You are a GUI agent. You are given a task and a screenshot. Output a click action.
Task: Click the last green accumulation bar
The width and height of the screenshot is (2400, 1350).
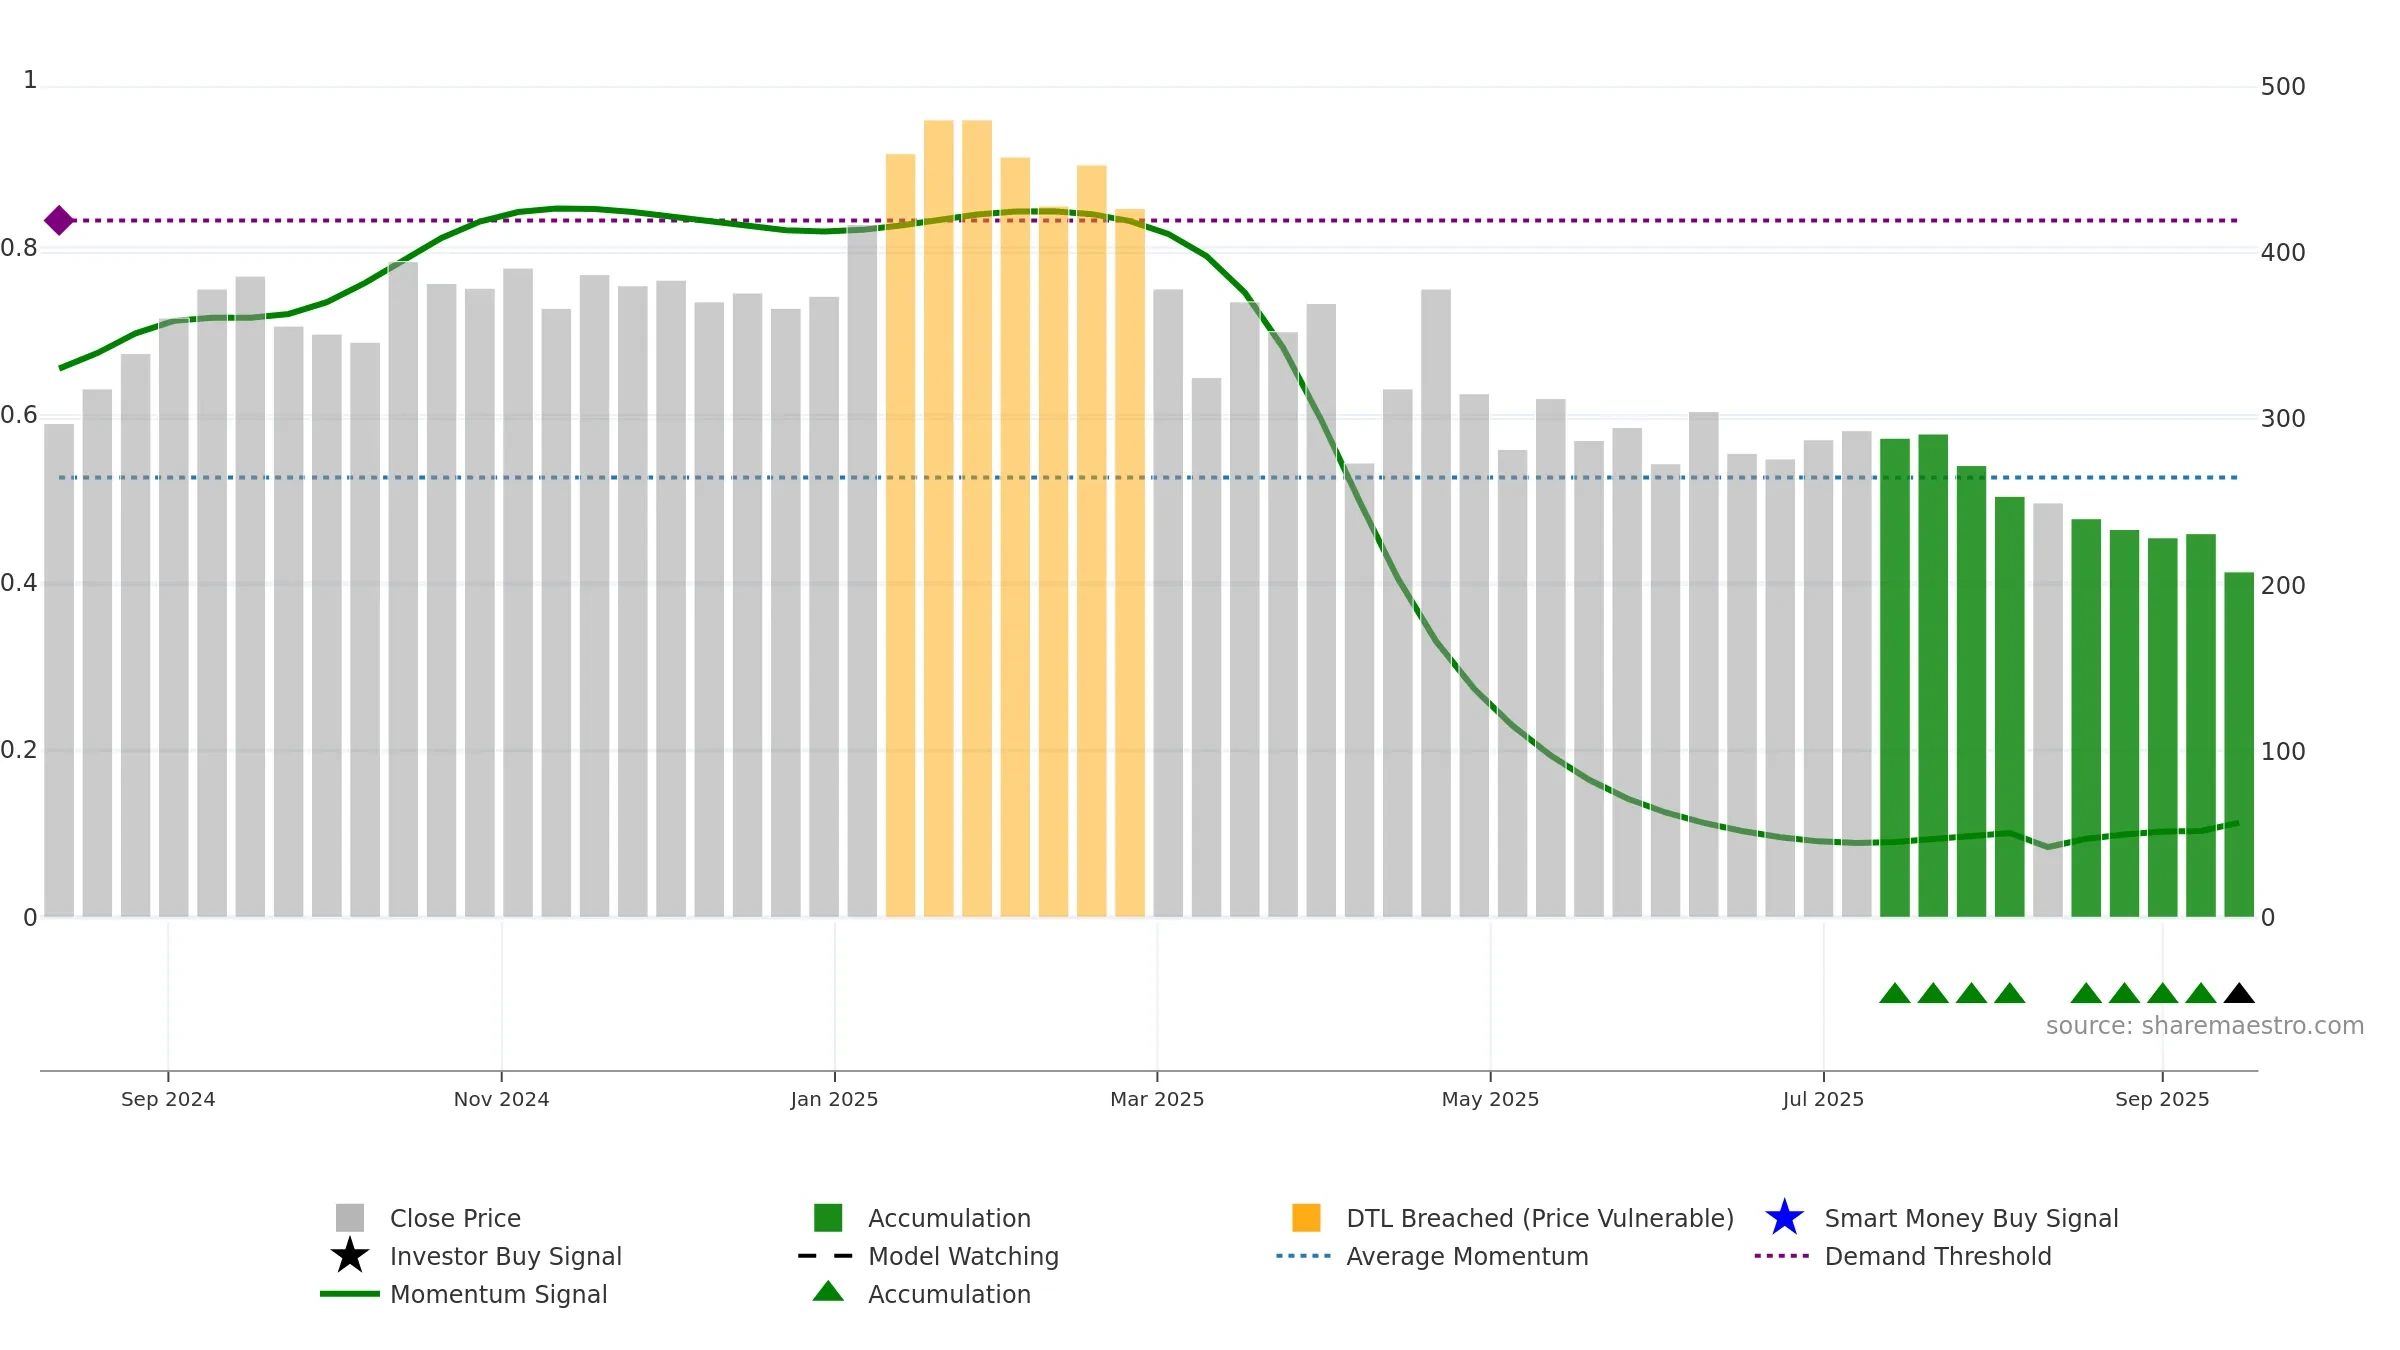2239,744
